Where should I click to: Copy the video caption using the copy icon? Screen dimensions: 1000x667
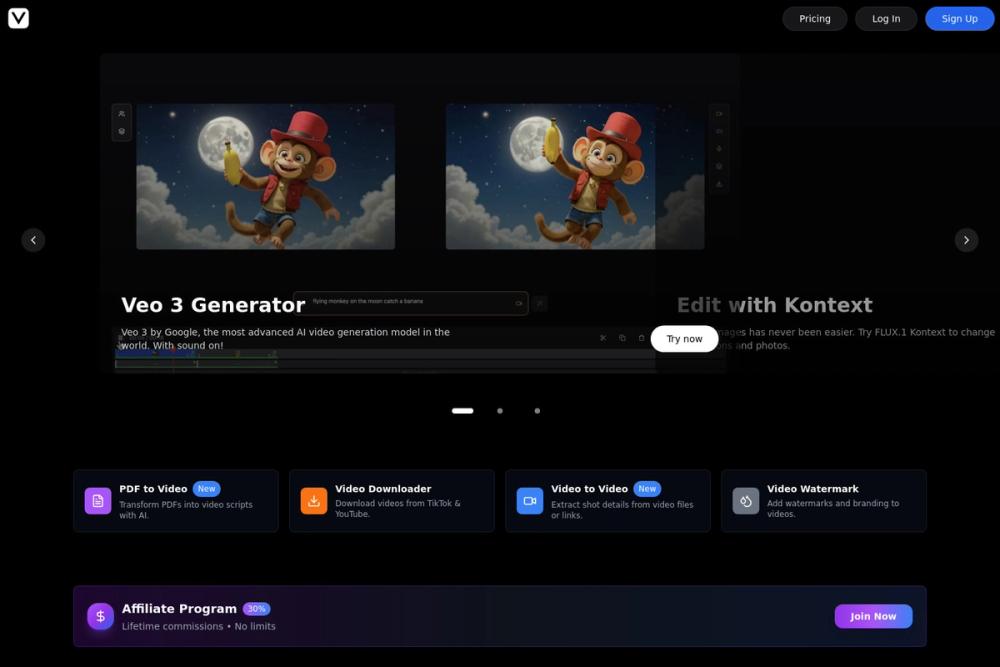click(621, 338)
